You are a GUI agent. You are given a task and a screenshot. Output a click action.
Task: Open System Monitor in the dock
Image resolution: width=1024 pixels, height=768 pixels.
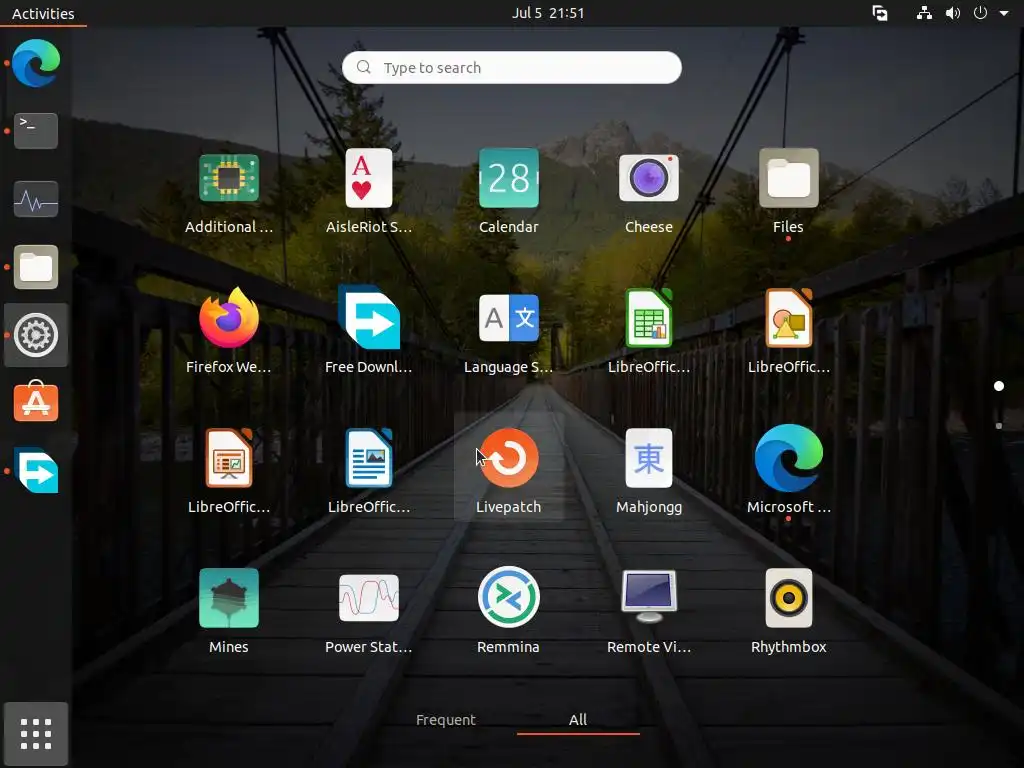pos(36,199)
